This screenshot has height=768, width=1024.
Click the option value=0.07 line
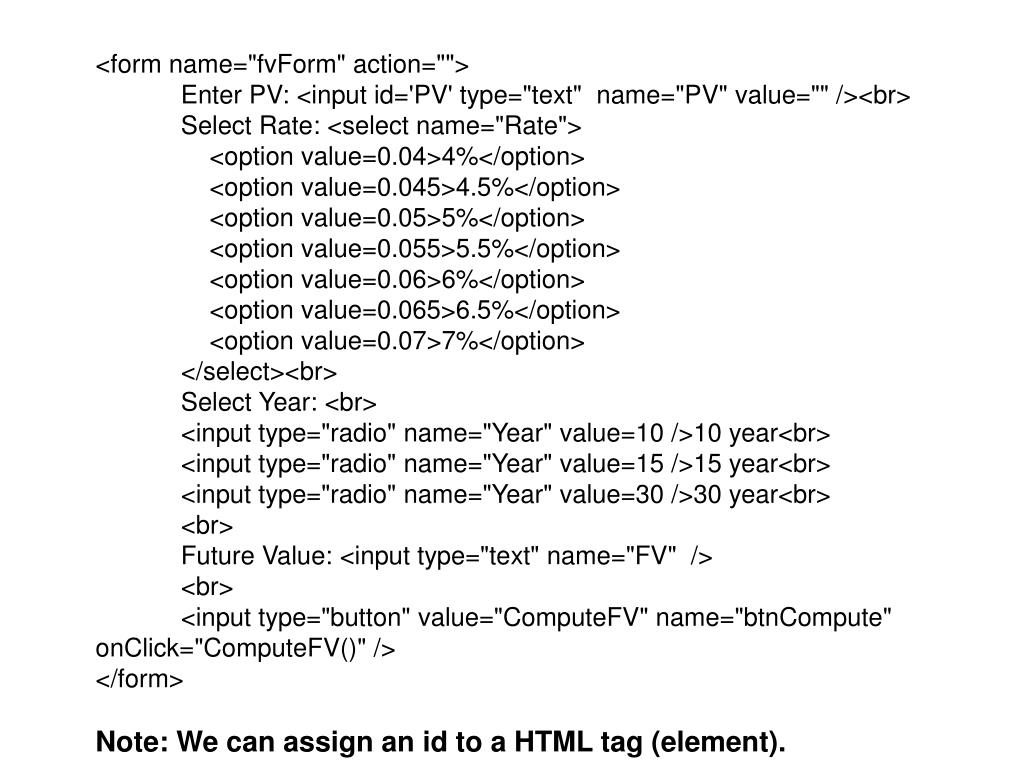[x=397, y=341]
